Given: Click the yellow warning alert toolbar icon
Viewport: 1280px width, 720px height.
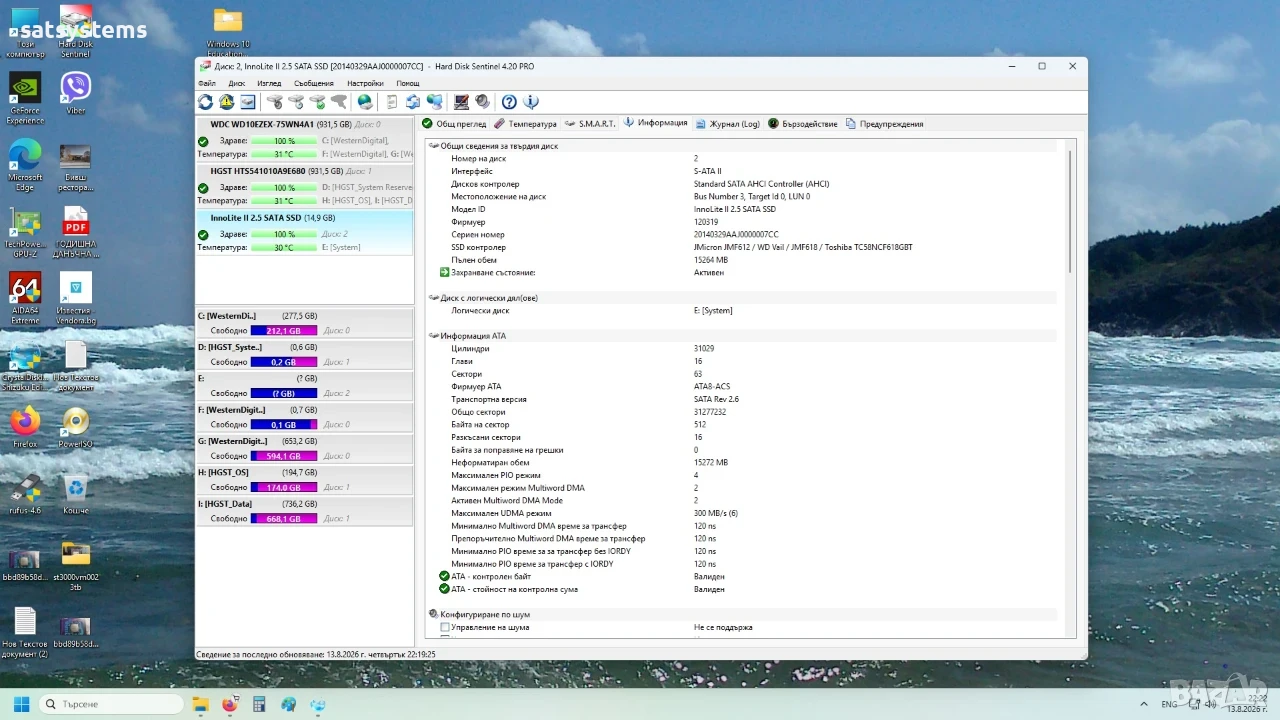Looking at the screenshot, I should [x=227, y=102].
